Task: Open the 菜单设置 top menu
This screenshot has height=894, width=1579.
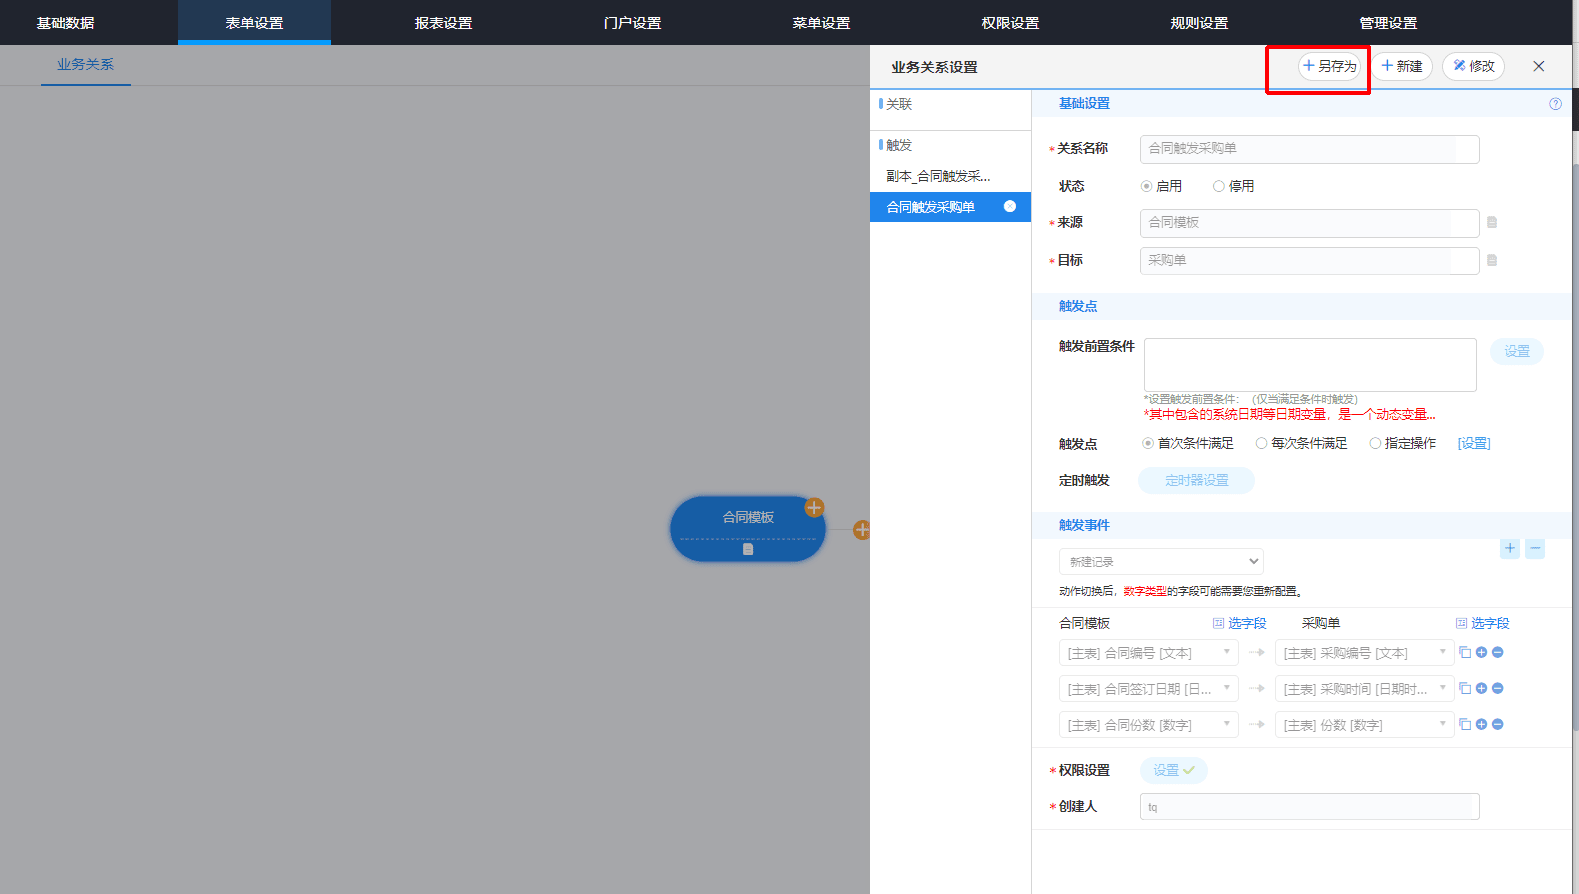Action: click(x=821, y=22)
